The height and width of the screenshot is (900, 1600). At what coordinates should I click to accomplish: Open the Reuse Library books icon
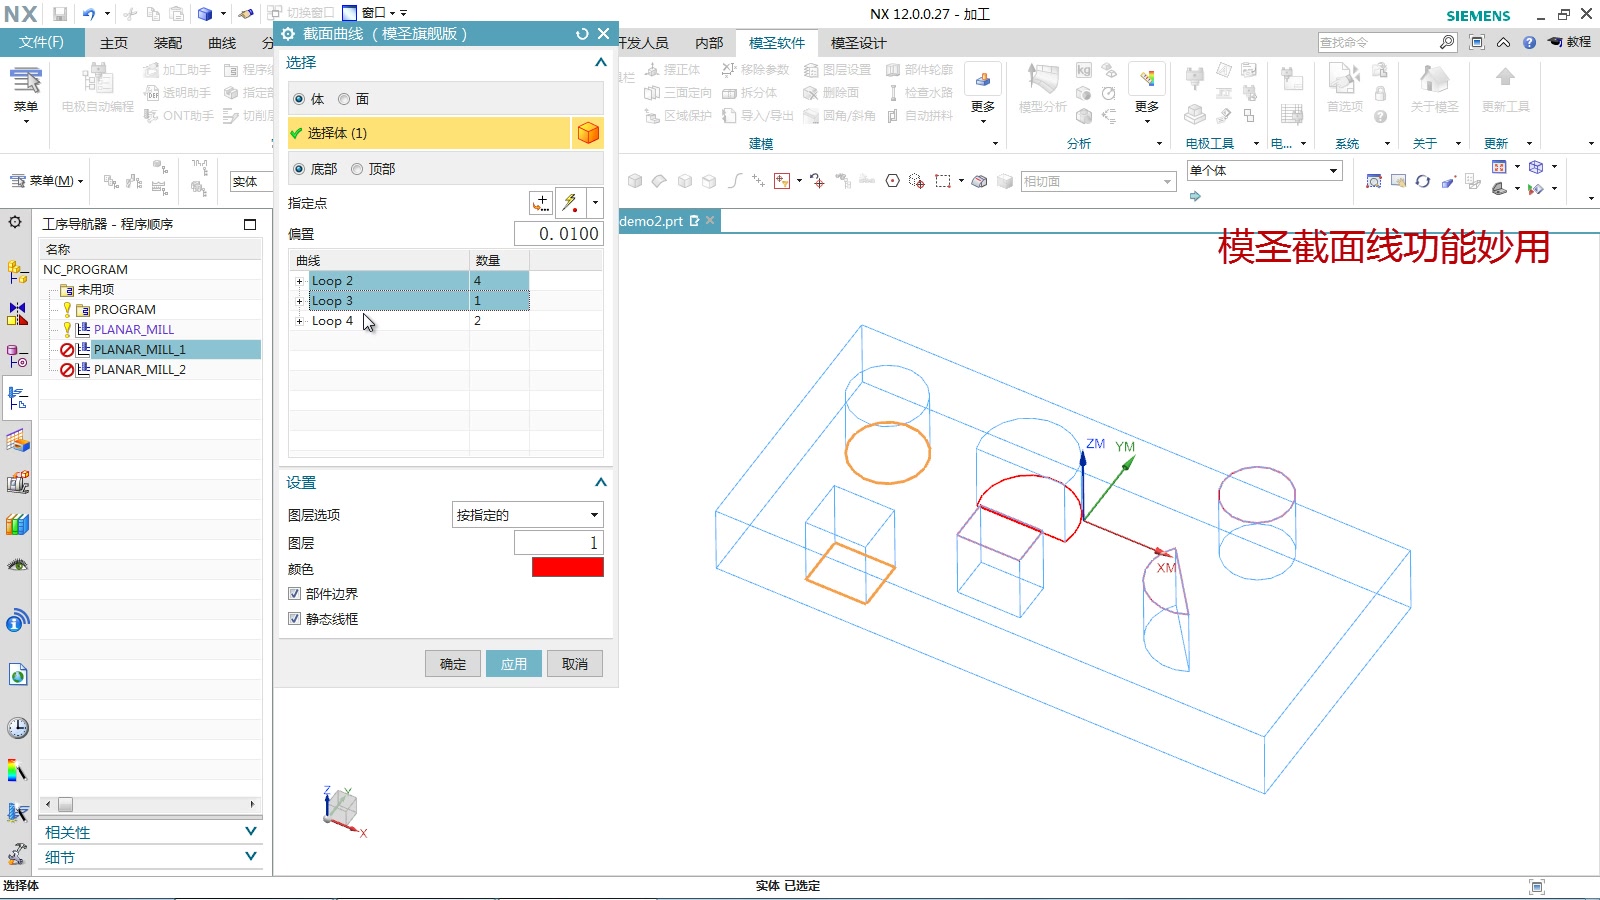click(18, 524)
